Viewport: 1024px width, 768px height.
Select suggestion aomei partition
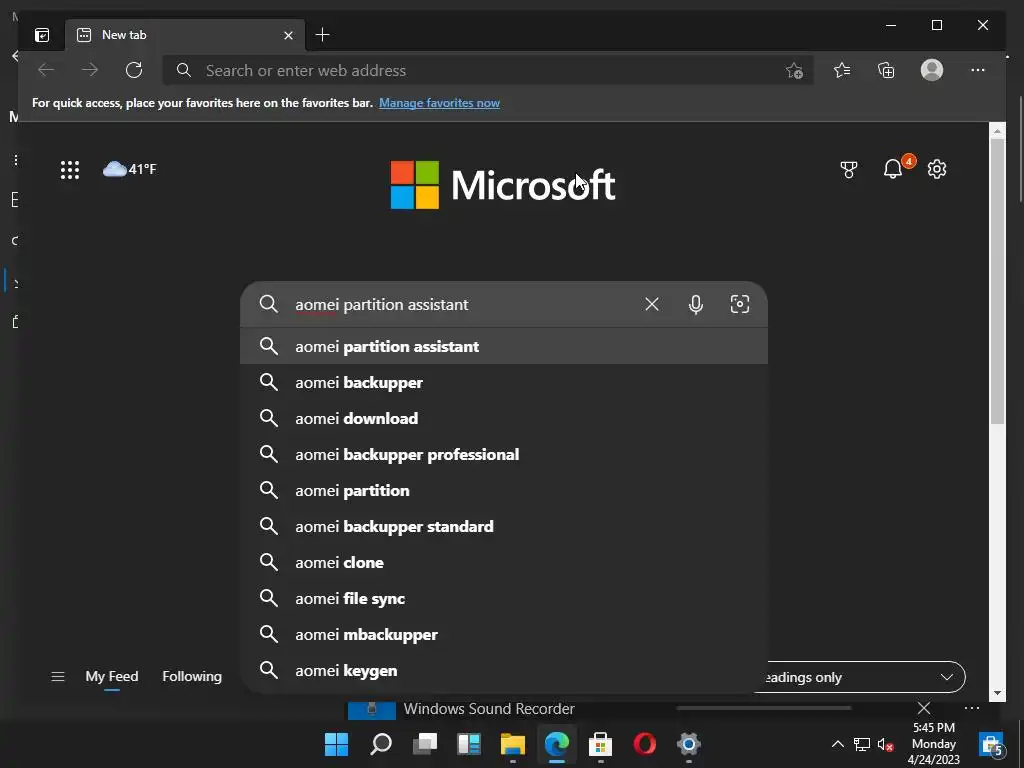point(504,490)
